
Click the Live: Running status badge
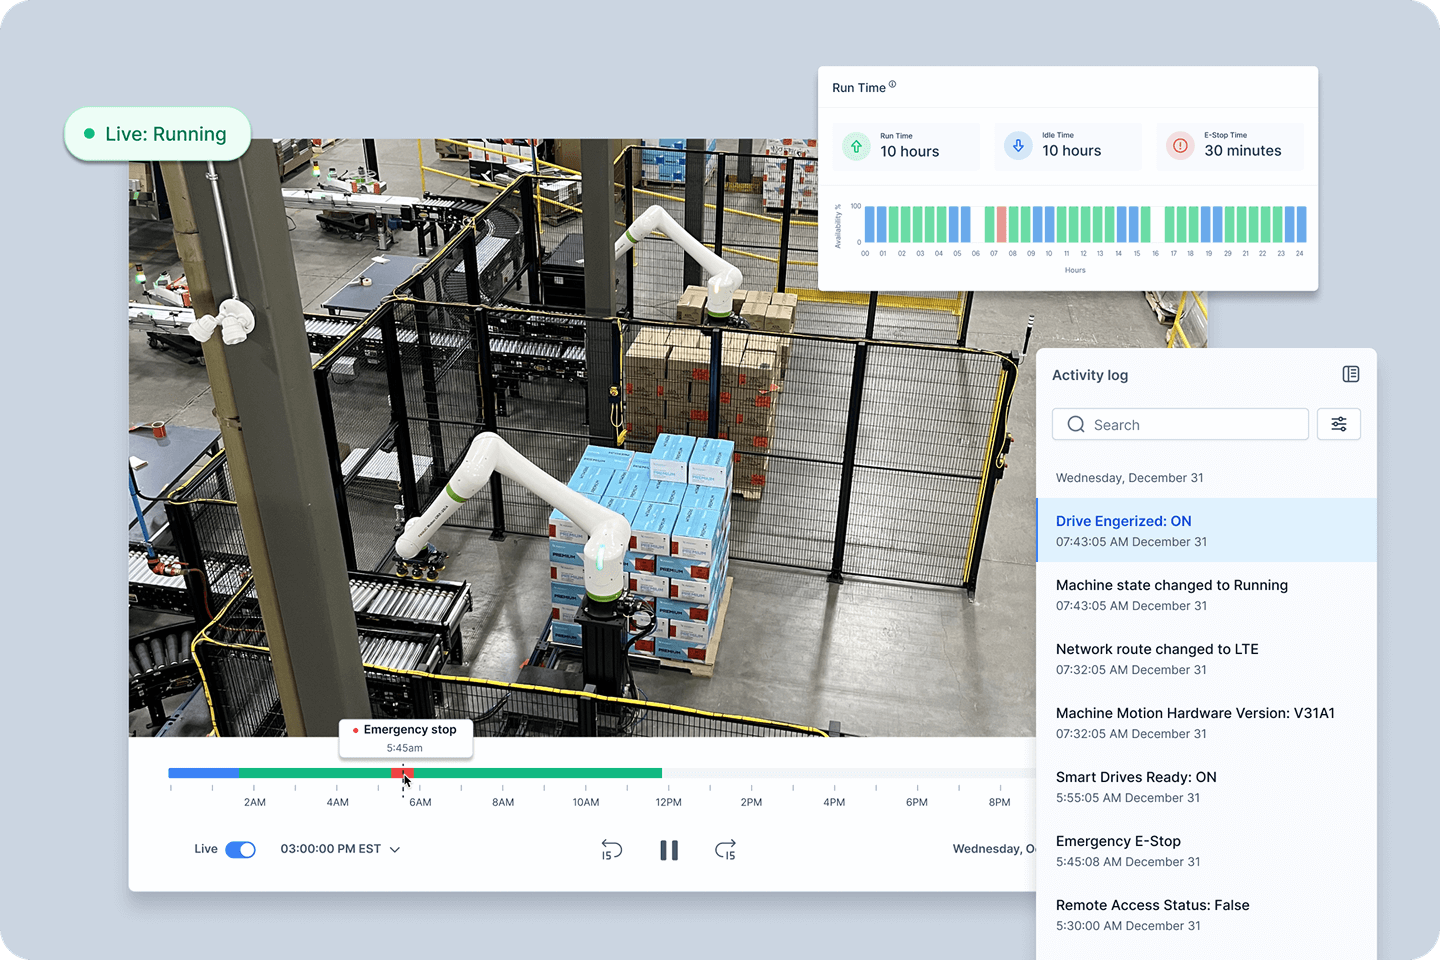[x=157, y=134]
